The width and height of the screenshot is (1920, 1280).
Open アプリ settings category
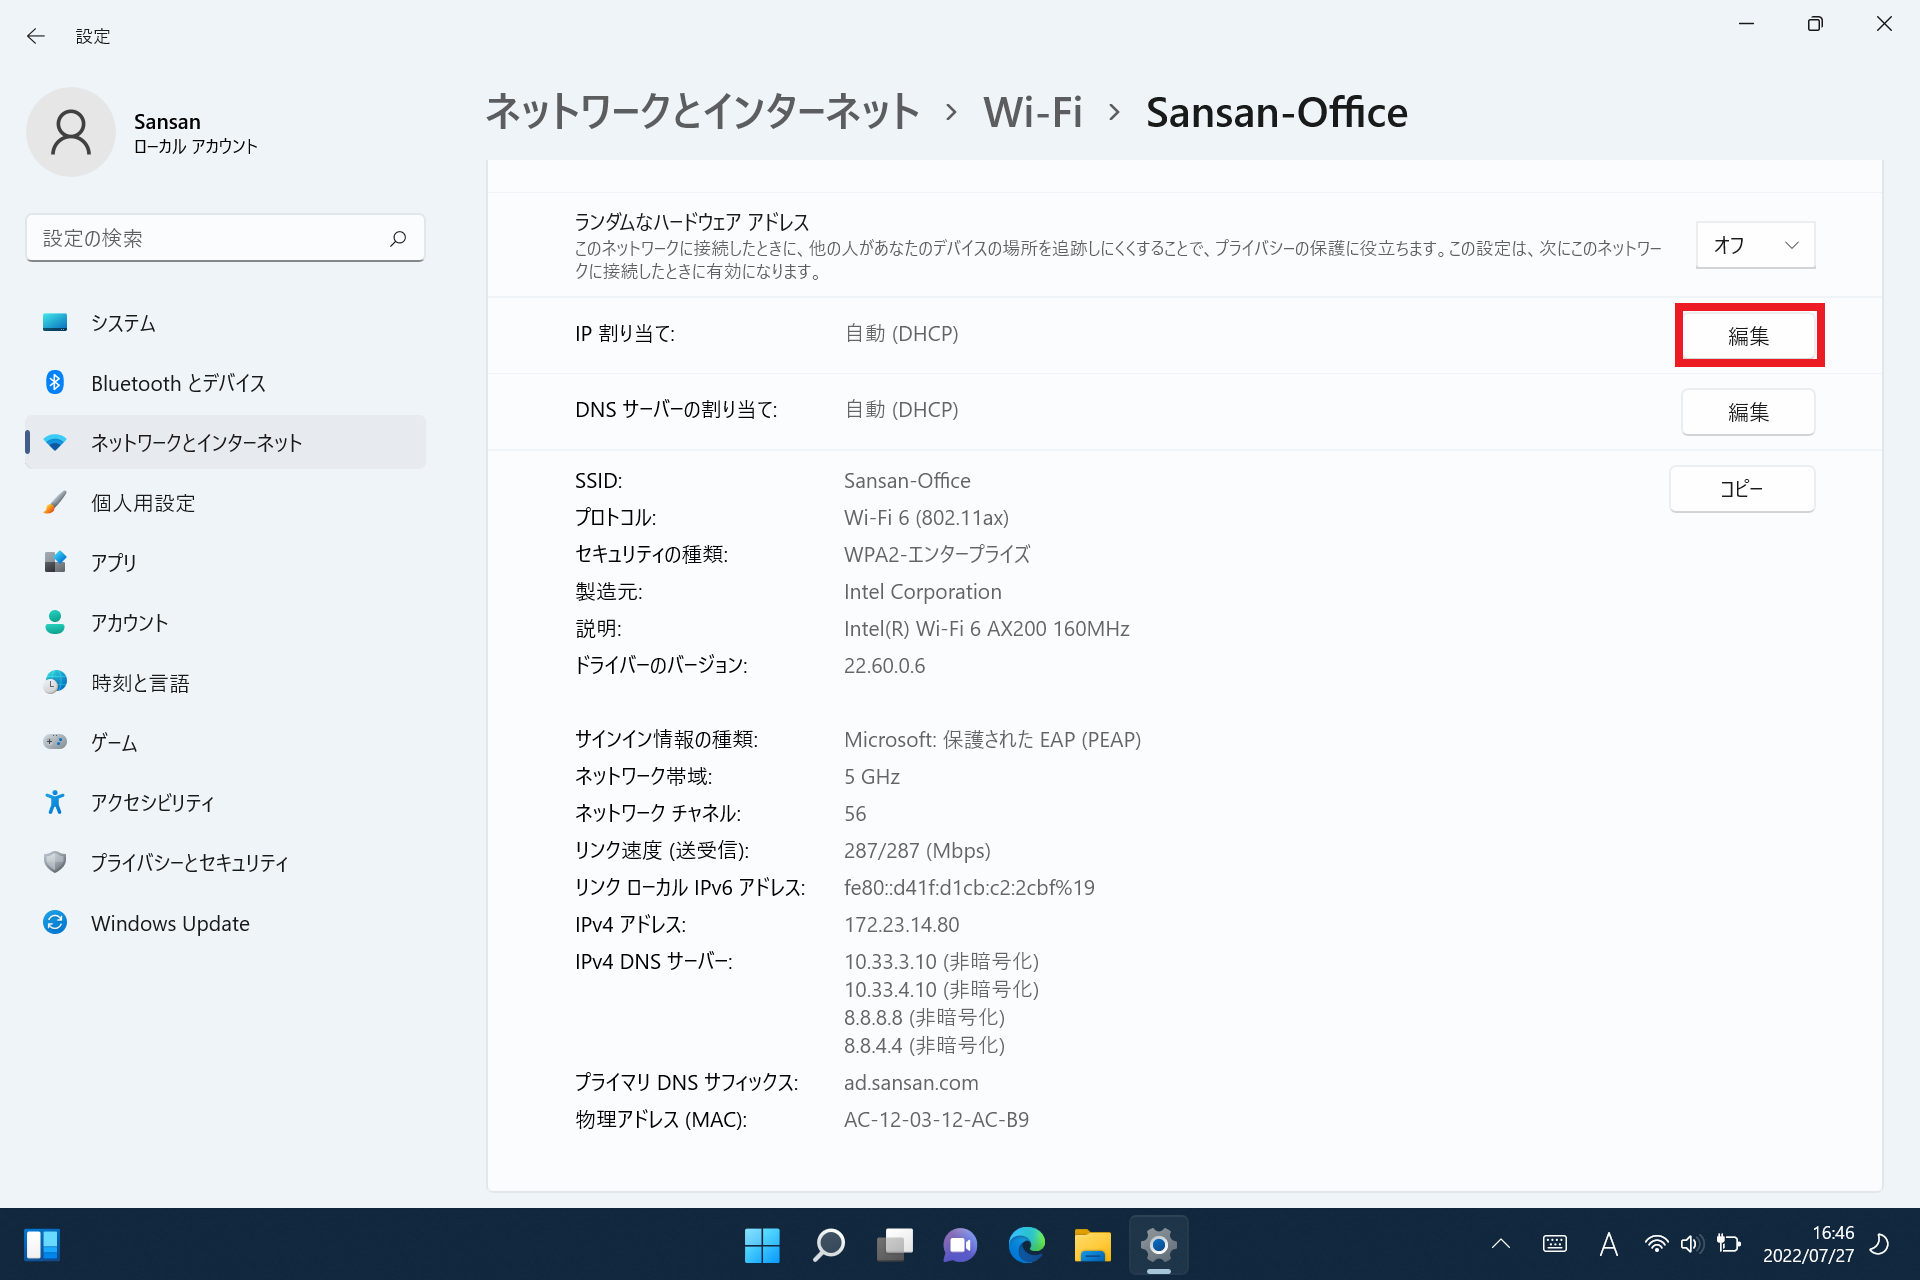[x=225, y=562]
